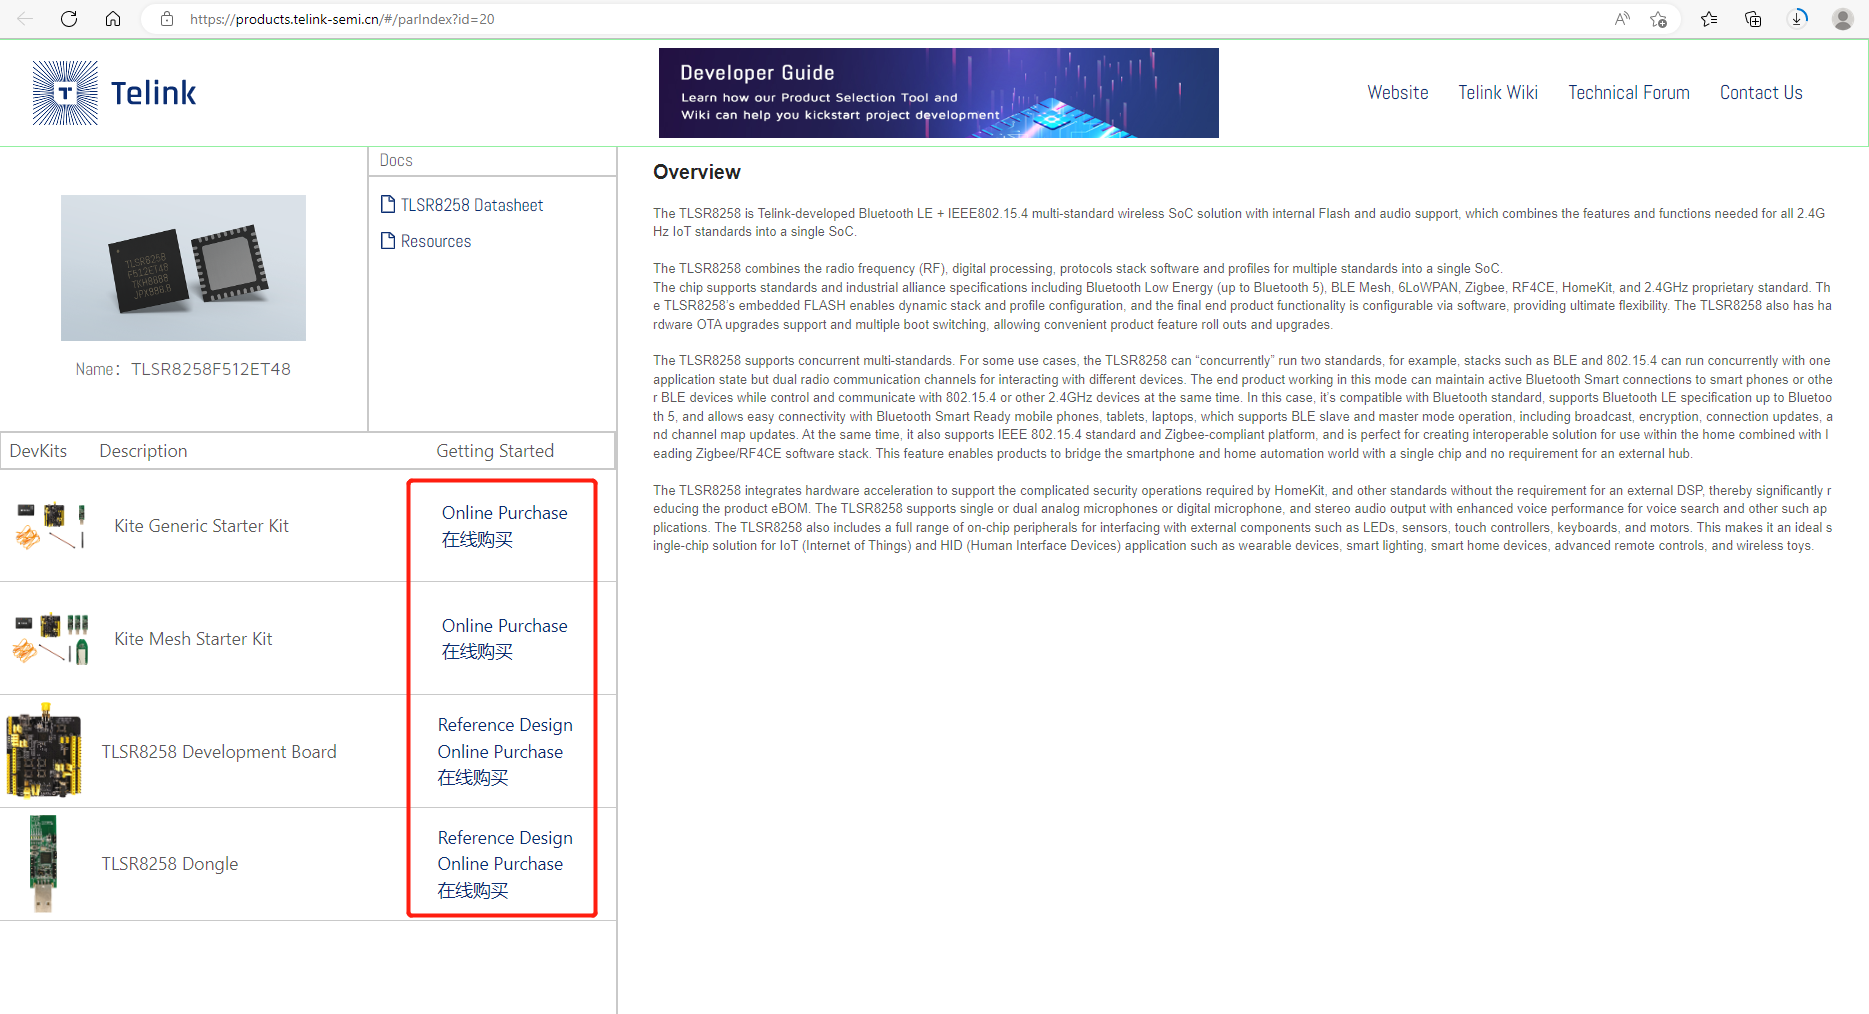This screenshot has width=1869, height=1014.
Task: Click the browser home icon
Action: pos(113,19)
